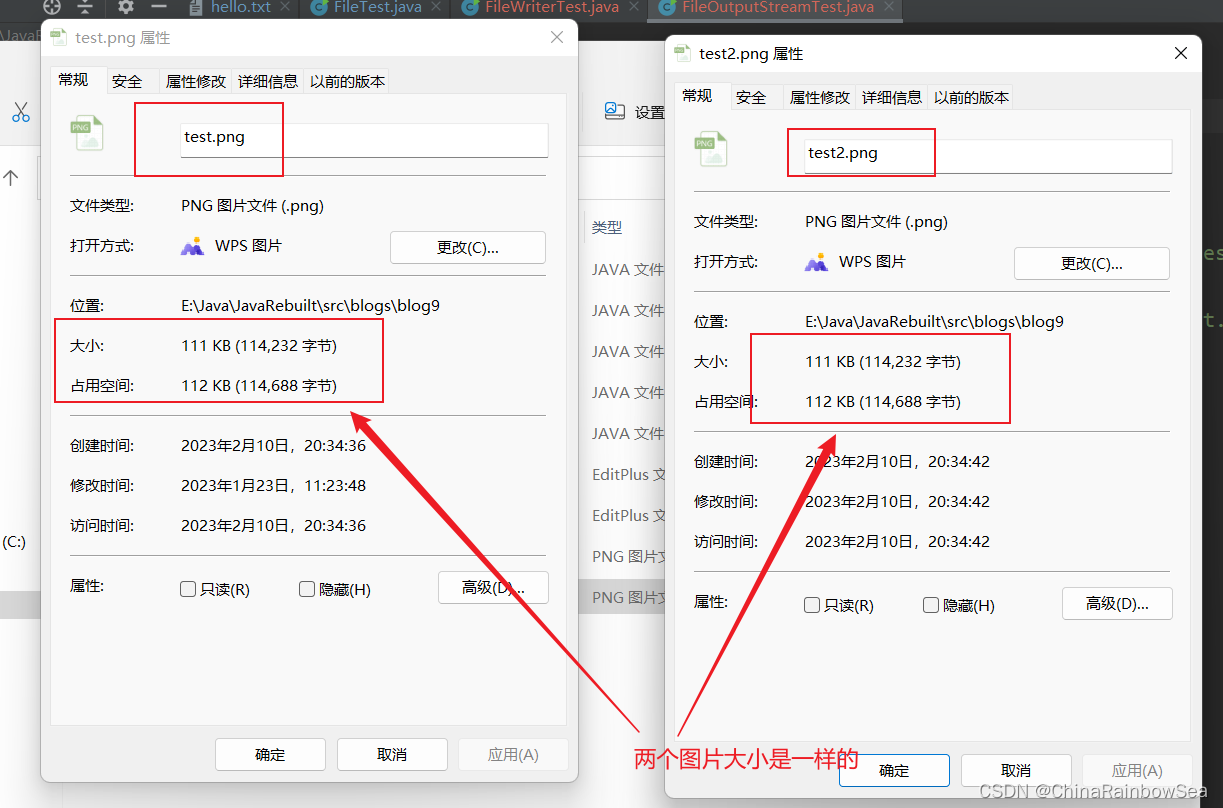Screen dimensions: 1223x808
Task: Click the PNG 图片文件 (.png) type text in test2.png dialog
Action: coord(876,222)
